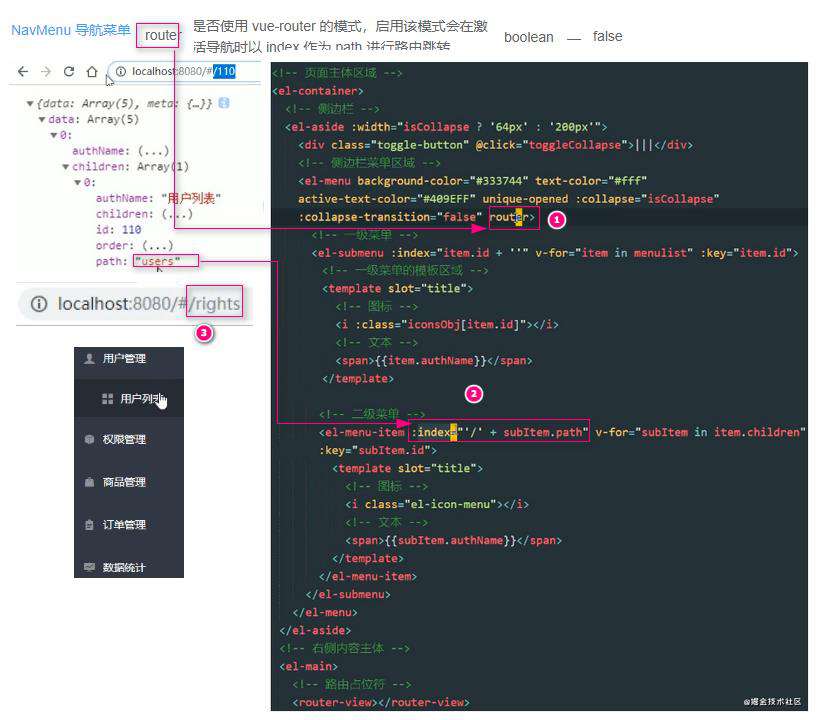Viewport: 817px width, 720px height.
Task: Click the chart icon beside 数据统计
Action: tap(89, 567)
